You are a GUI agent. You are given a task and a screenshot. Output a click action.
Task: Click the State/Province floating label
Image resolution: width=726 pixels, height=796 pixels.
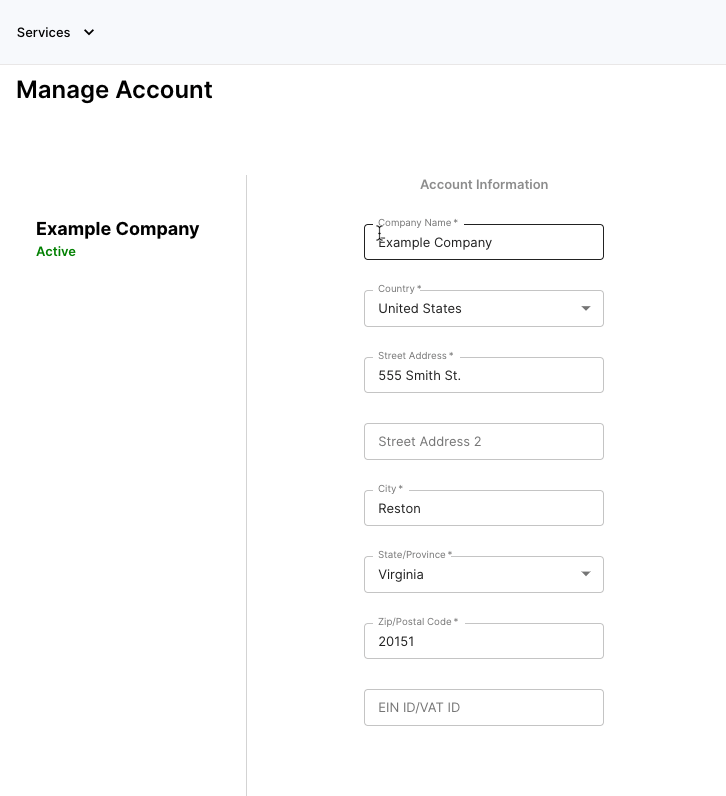[415, 555]
